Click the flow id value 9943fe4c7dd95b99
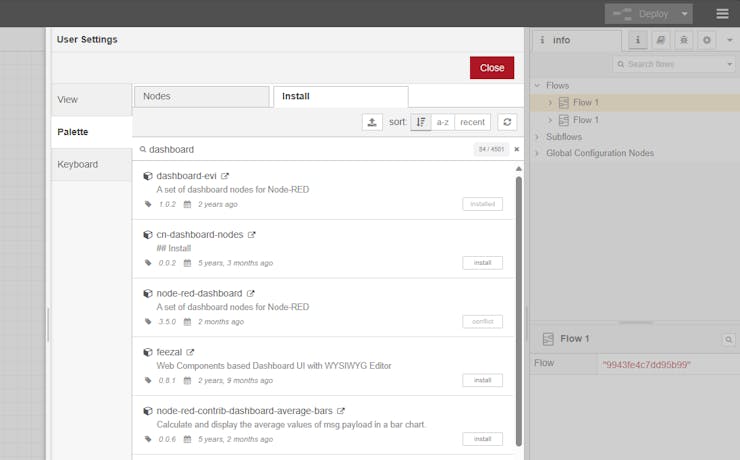740x460 pixels. (x=646, y=364)
